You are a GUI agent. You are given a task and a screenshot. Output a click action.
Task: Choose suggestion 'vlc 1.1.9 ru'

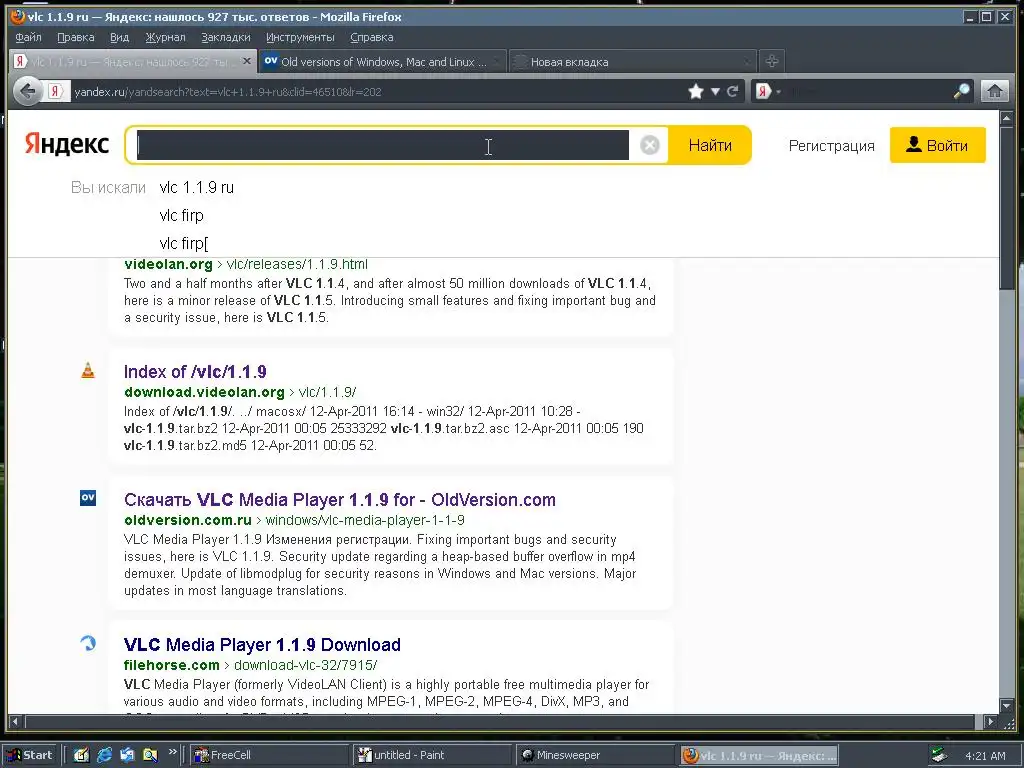(x=197, y=187)
